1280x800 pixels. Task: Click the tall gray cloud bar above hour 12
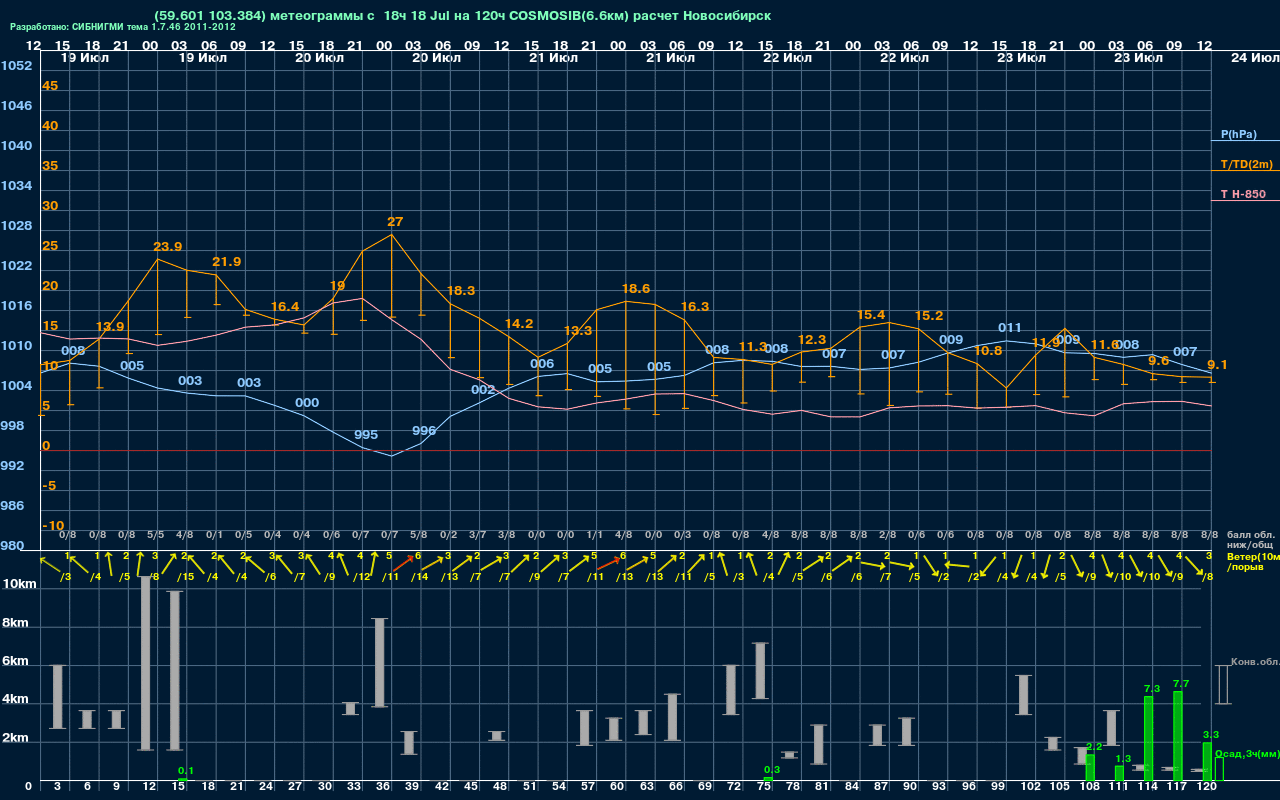(146, 663)
